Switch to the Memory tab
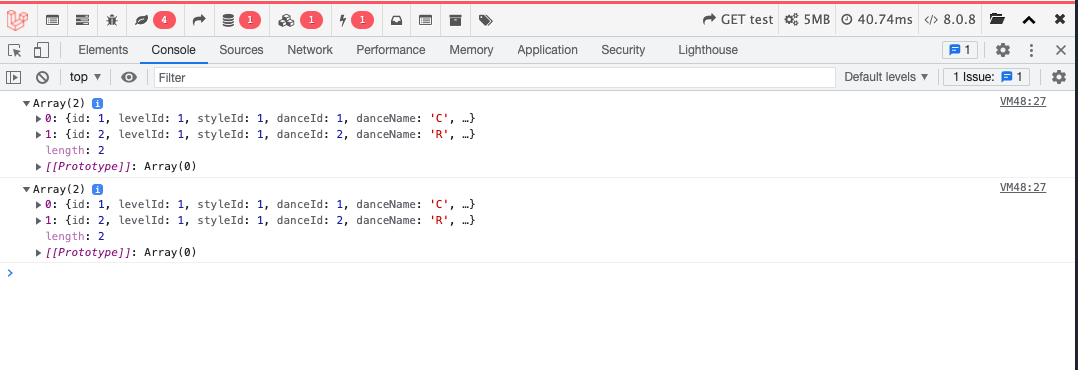Viewport: 1078px width, 370px height. (471, 50)
